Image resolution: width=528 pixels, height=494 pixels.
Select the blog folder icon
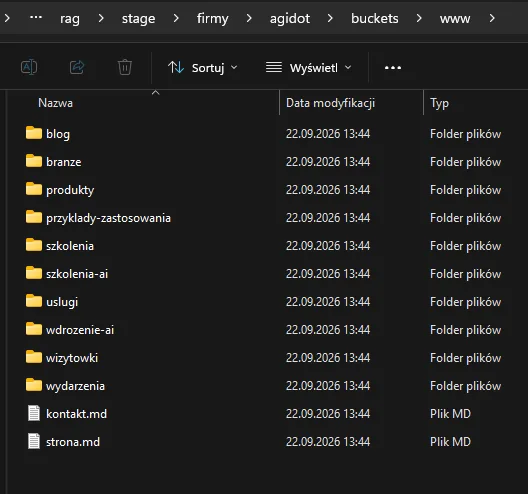34,133
